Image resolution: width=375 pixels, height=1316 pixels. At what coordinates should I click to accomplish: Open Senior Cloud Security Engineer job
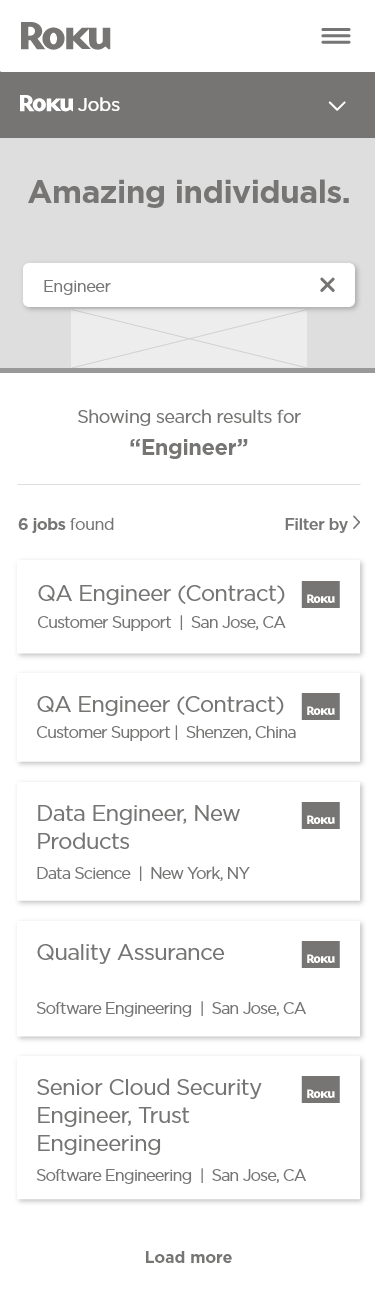coord(189,1127)
